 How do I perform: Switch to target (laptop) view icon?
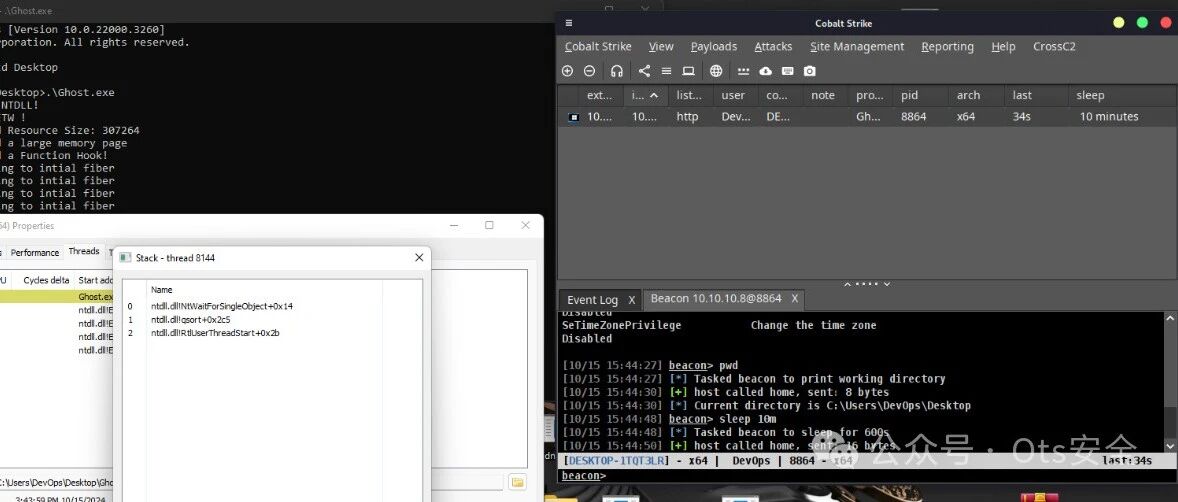(x=688, y=71)
